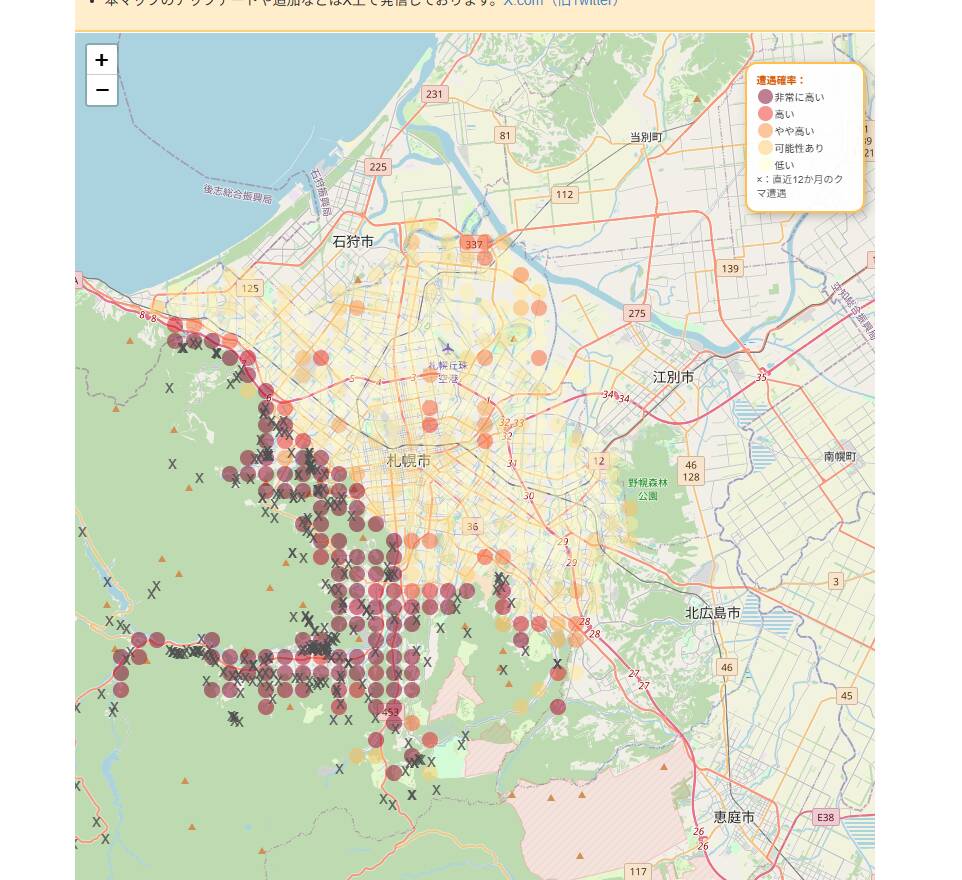Click route 231 shield on map
The height and width of the screenshot is (880, 962).
[434, 94]
